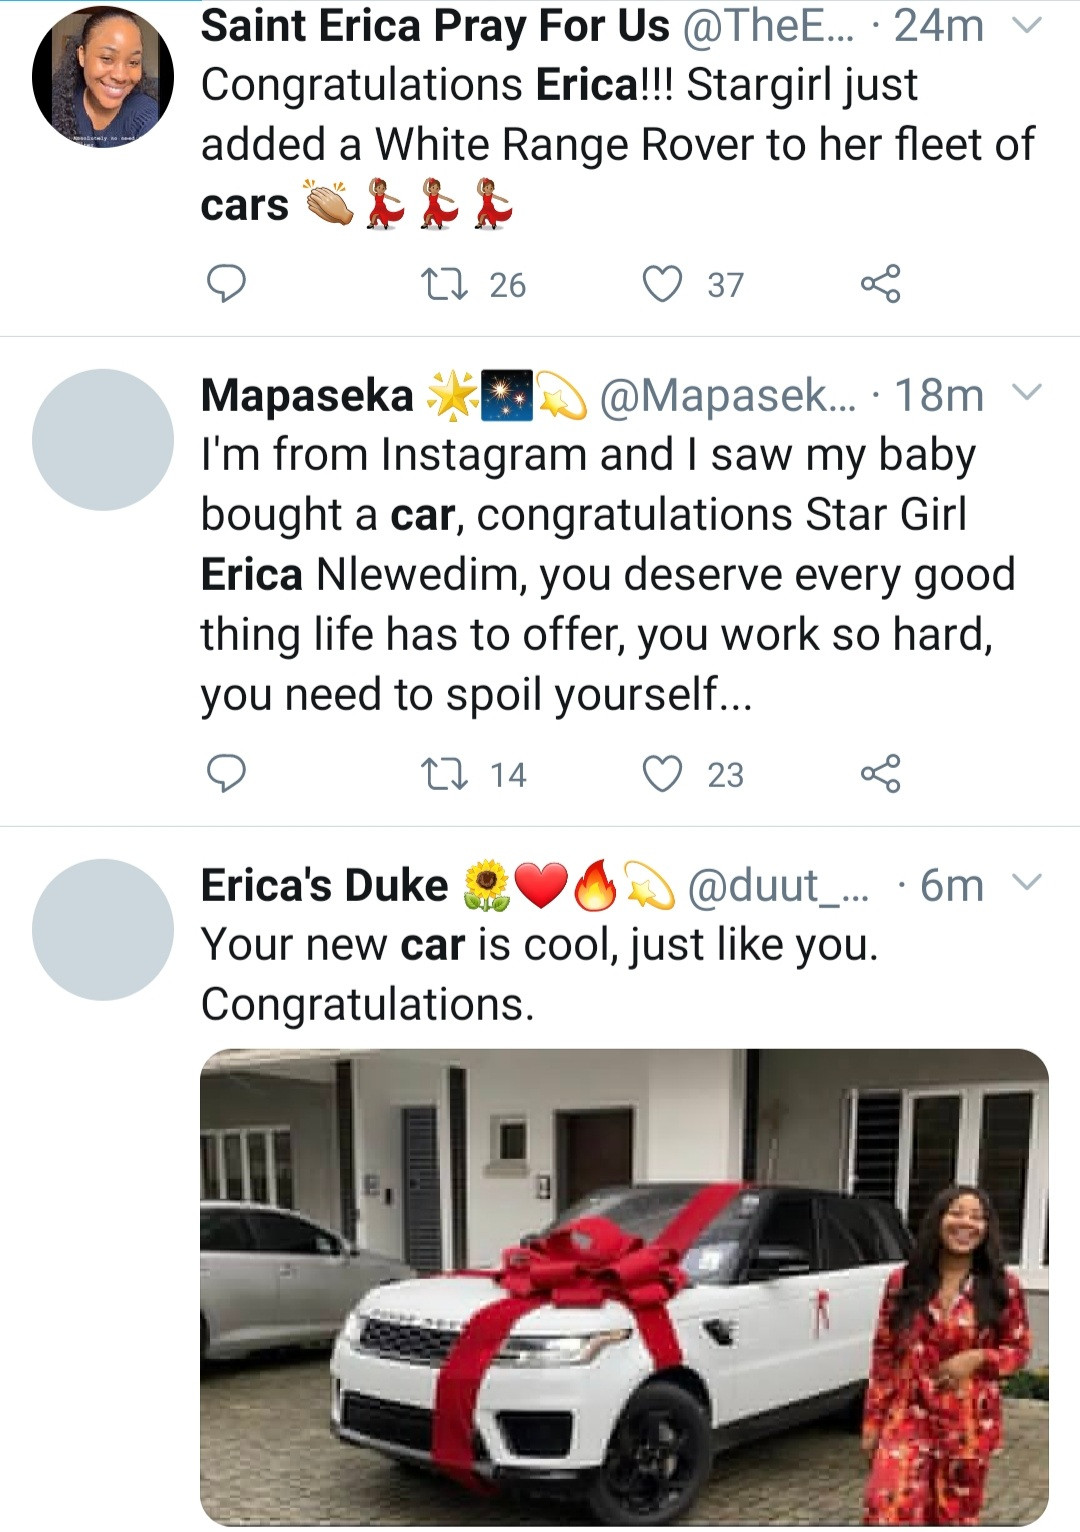1080x1532 pixels.
Task: Like the tweet with 37 likes
Action: (662, 284)
